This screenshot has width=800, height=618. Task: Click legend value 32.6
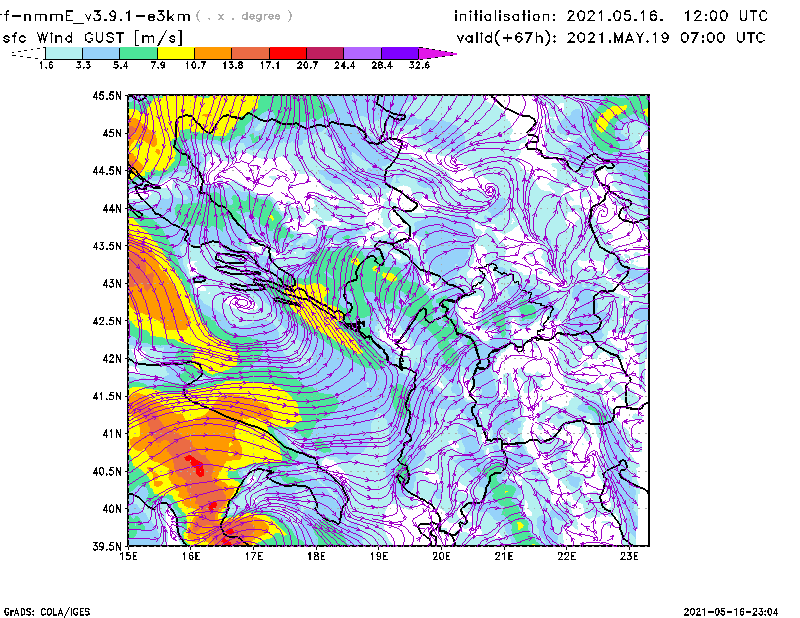(419, 65)
